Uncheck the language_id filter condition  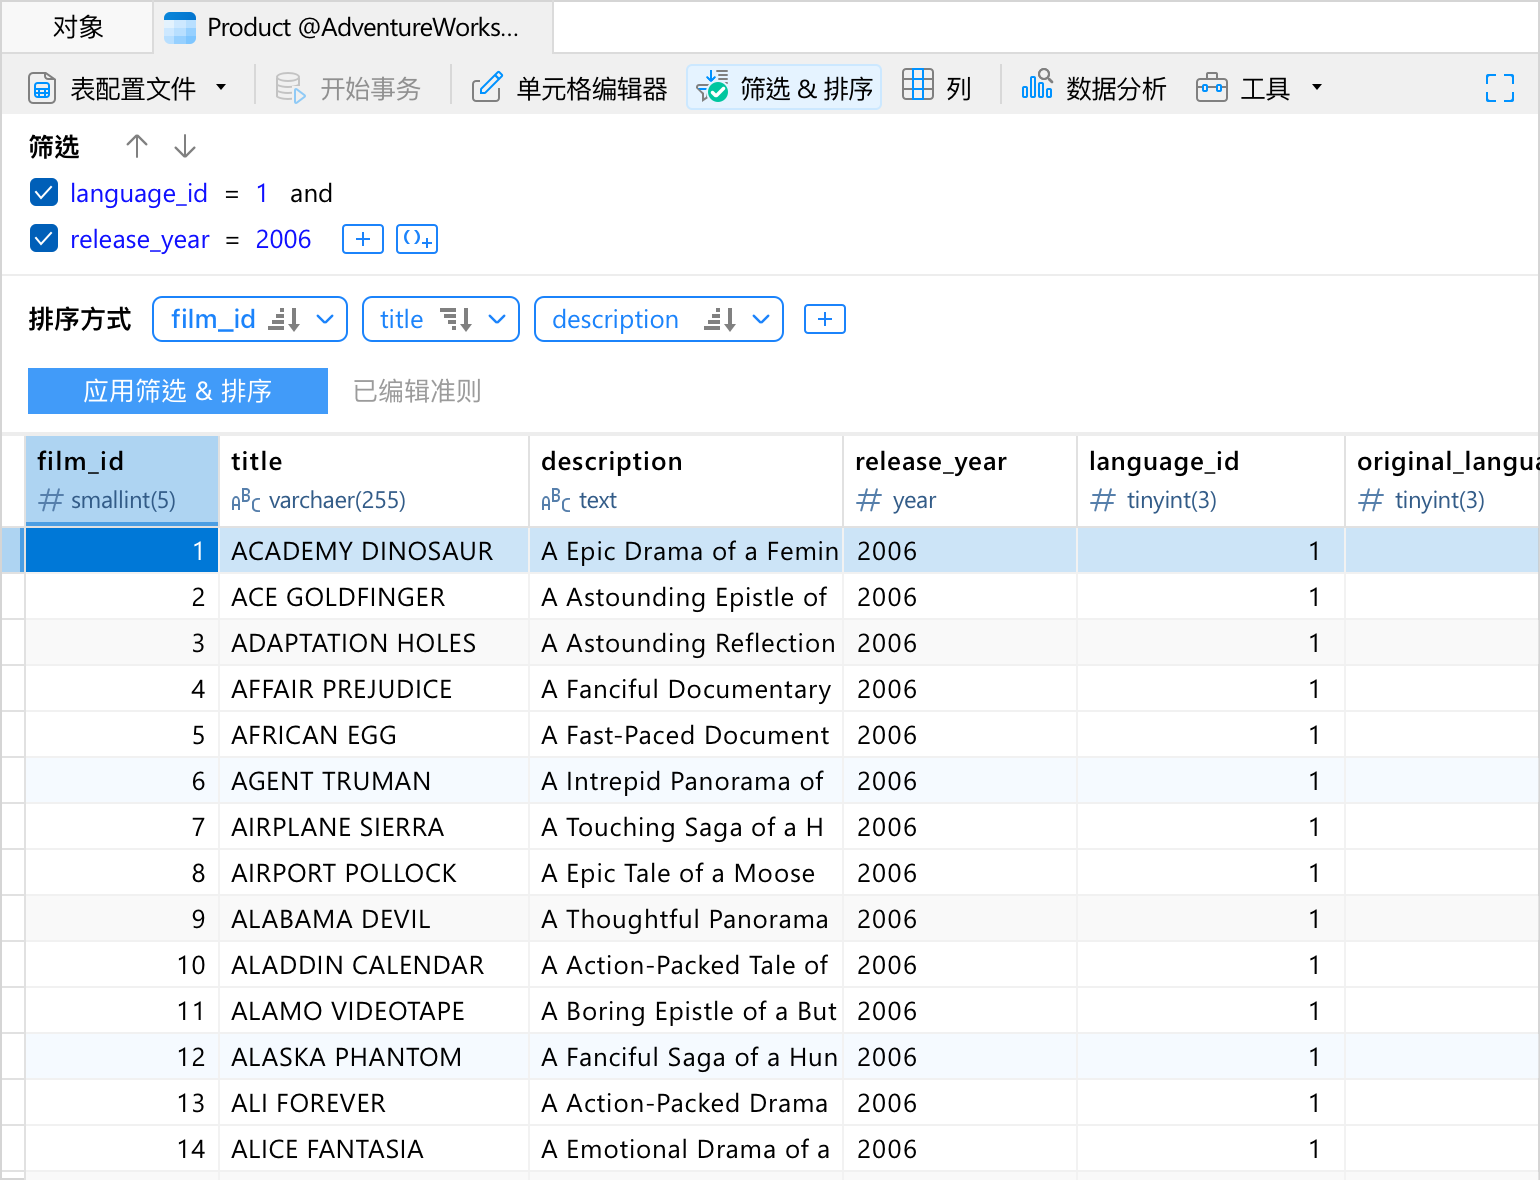click(x=44, y=192)
